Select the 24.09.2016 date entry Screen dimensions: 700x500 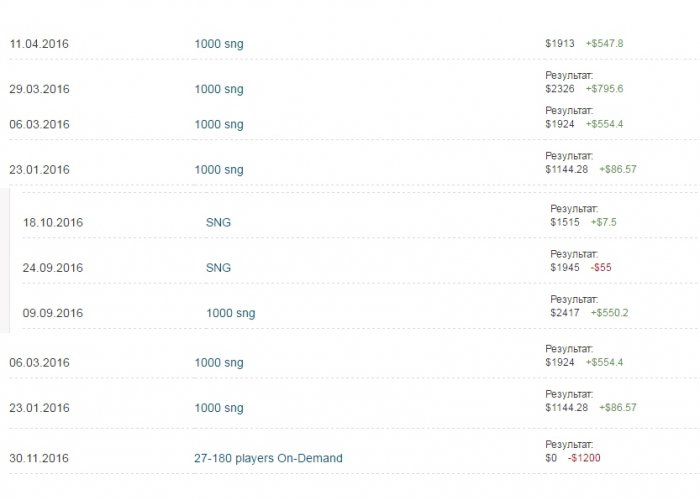click(53, 267)
